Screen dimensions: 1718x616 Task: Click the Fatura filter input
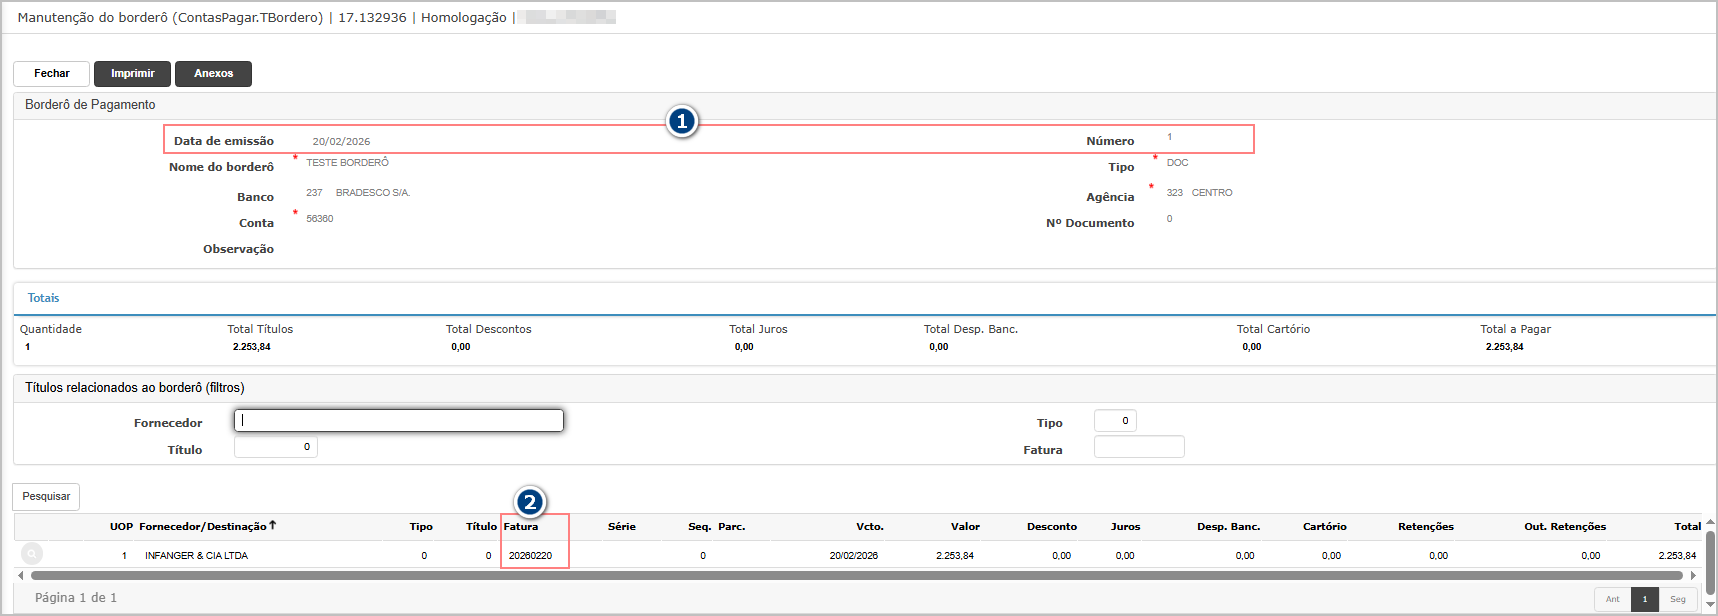click(x=1139, y=447)
